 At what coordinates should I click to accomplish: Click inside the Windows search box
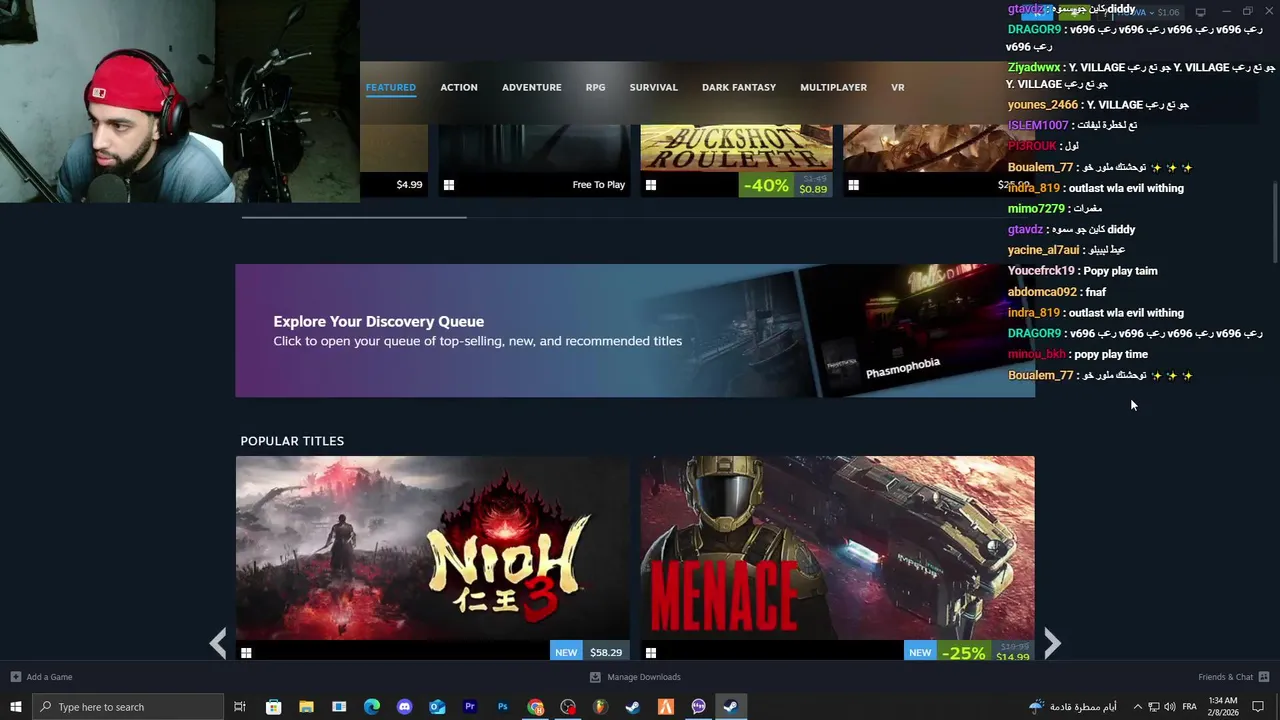pyautogui.click(x=128, y=707)
